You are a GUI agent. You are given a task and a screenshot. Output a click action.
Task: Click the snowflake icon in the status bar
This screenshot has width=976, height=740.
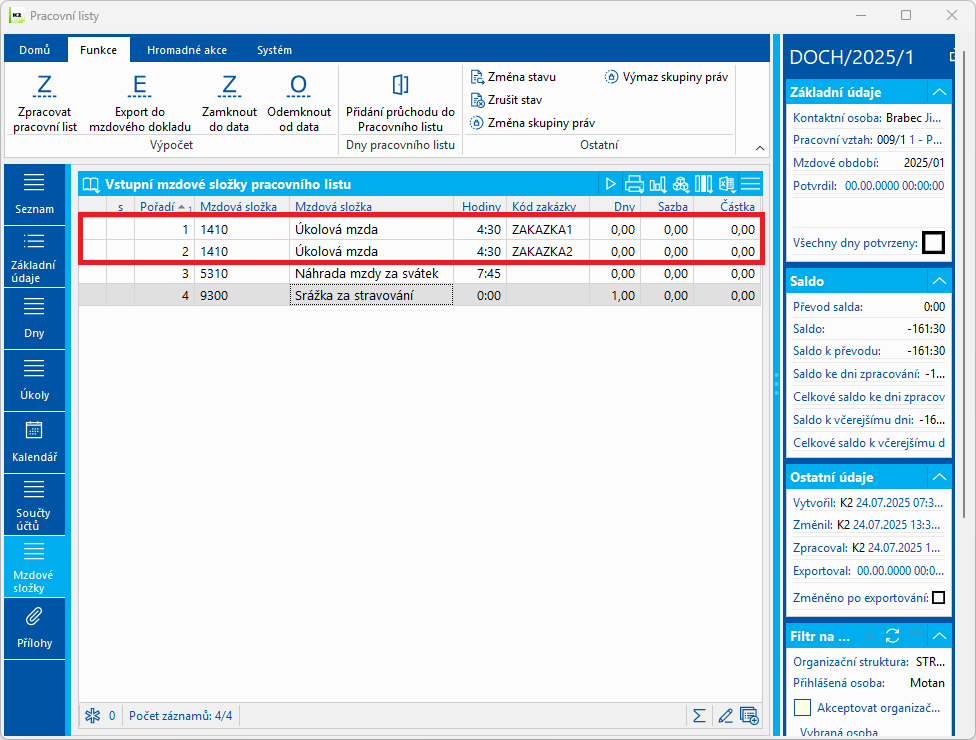[93, 716]
